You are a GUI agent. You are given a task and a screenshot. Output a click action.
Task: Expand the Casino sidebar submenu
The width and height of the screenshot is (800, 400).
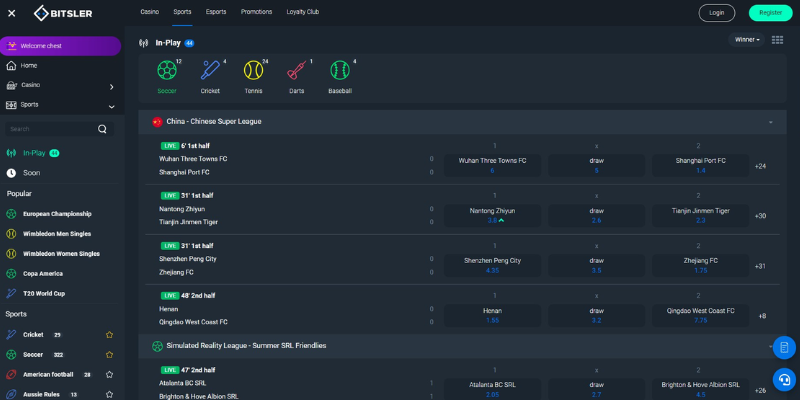tap(111, 86)
